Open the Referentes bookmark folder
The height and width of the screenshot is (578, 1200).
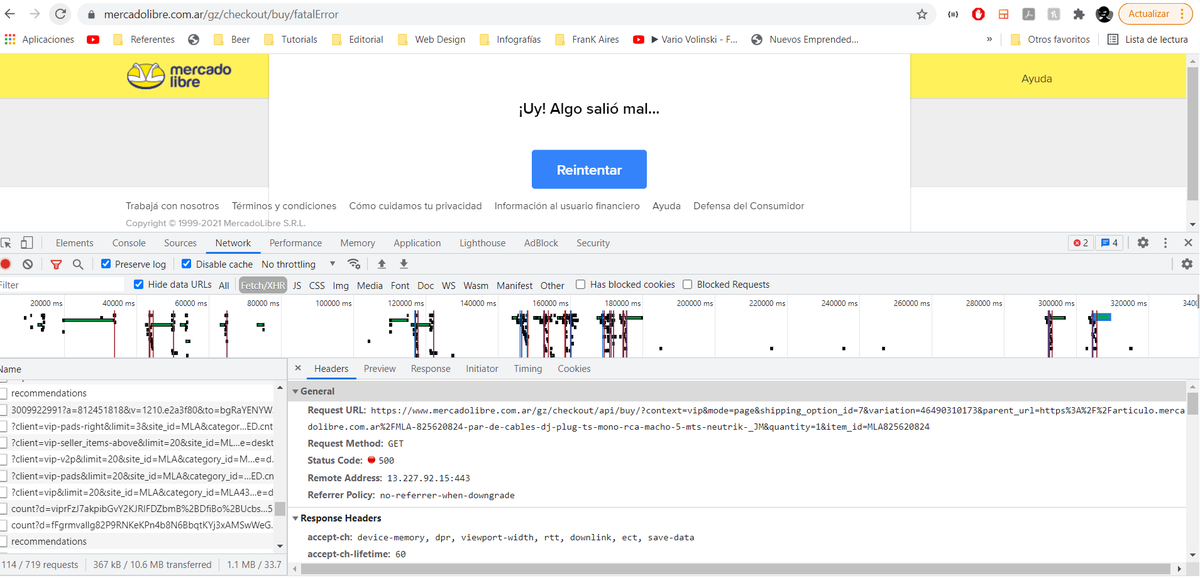click(144, 40)
